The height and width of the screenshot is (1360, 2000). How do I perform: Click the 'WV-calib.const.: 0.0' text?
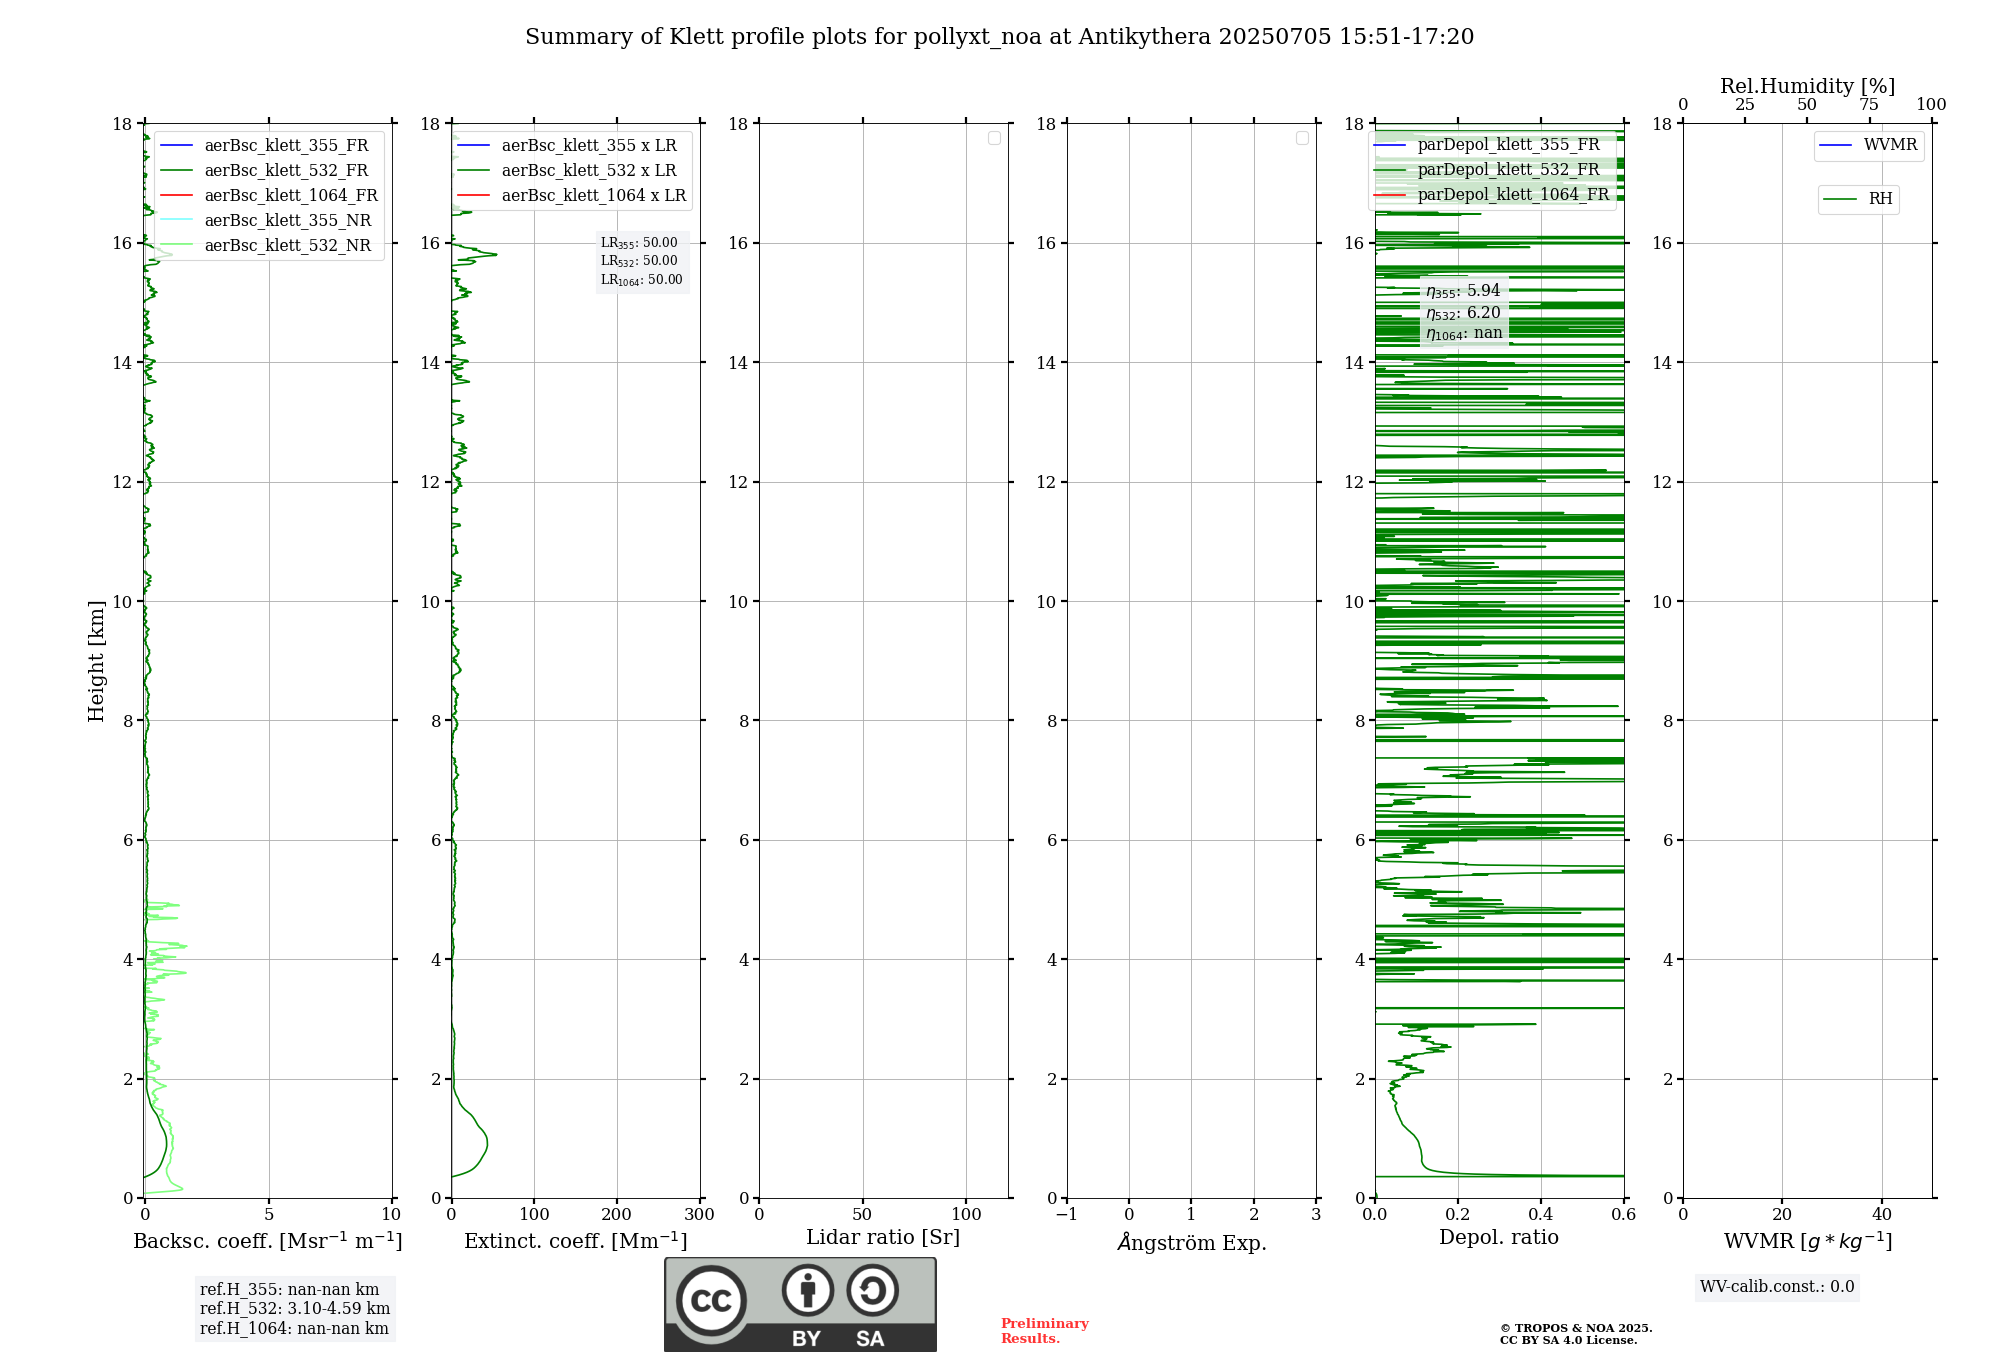tap(1777, 1287)
